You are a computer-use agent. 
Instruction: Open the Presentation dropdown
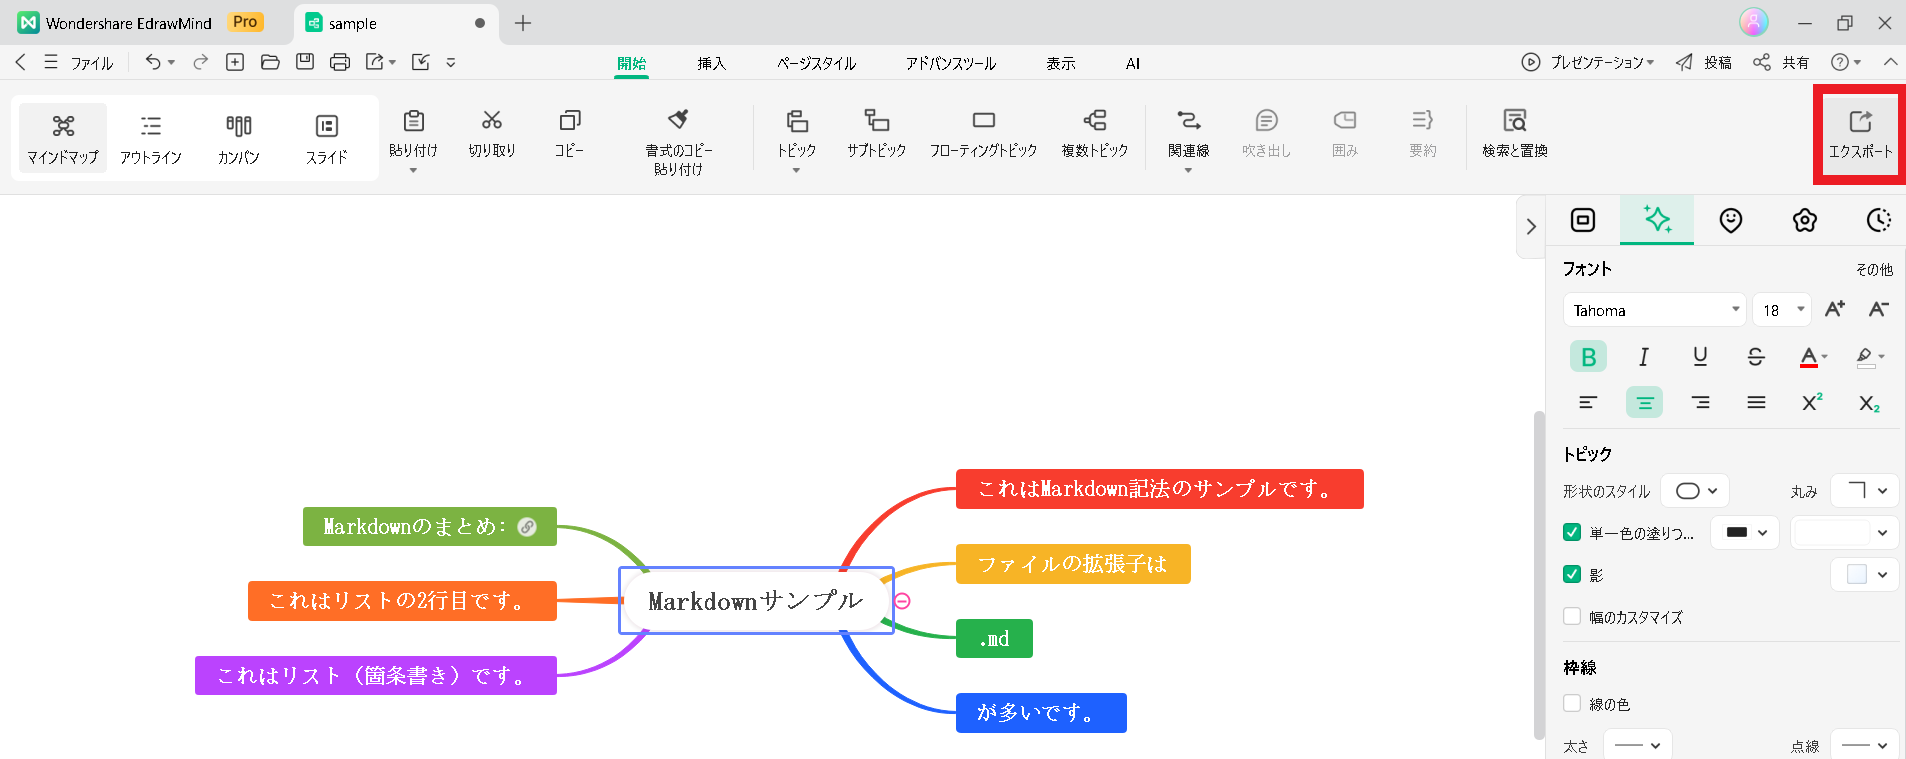pos(1588,62)
